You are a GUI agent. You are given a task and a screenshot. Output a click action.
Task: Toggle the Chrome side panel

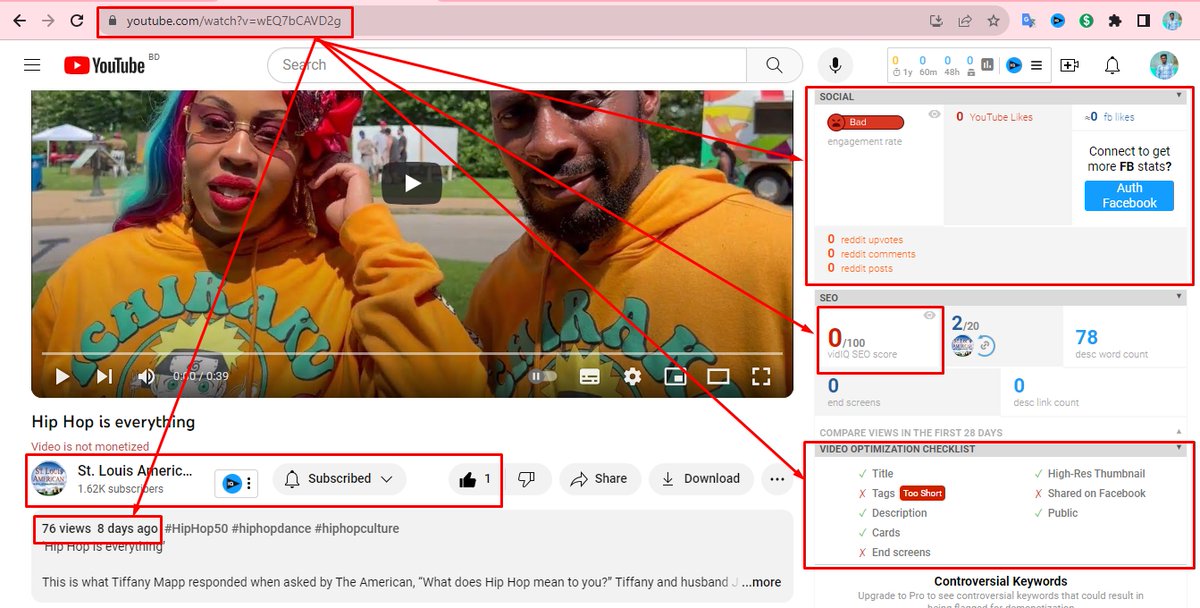(x=1143, y=20)
